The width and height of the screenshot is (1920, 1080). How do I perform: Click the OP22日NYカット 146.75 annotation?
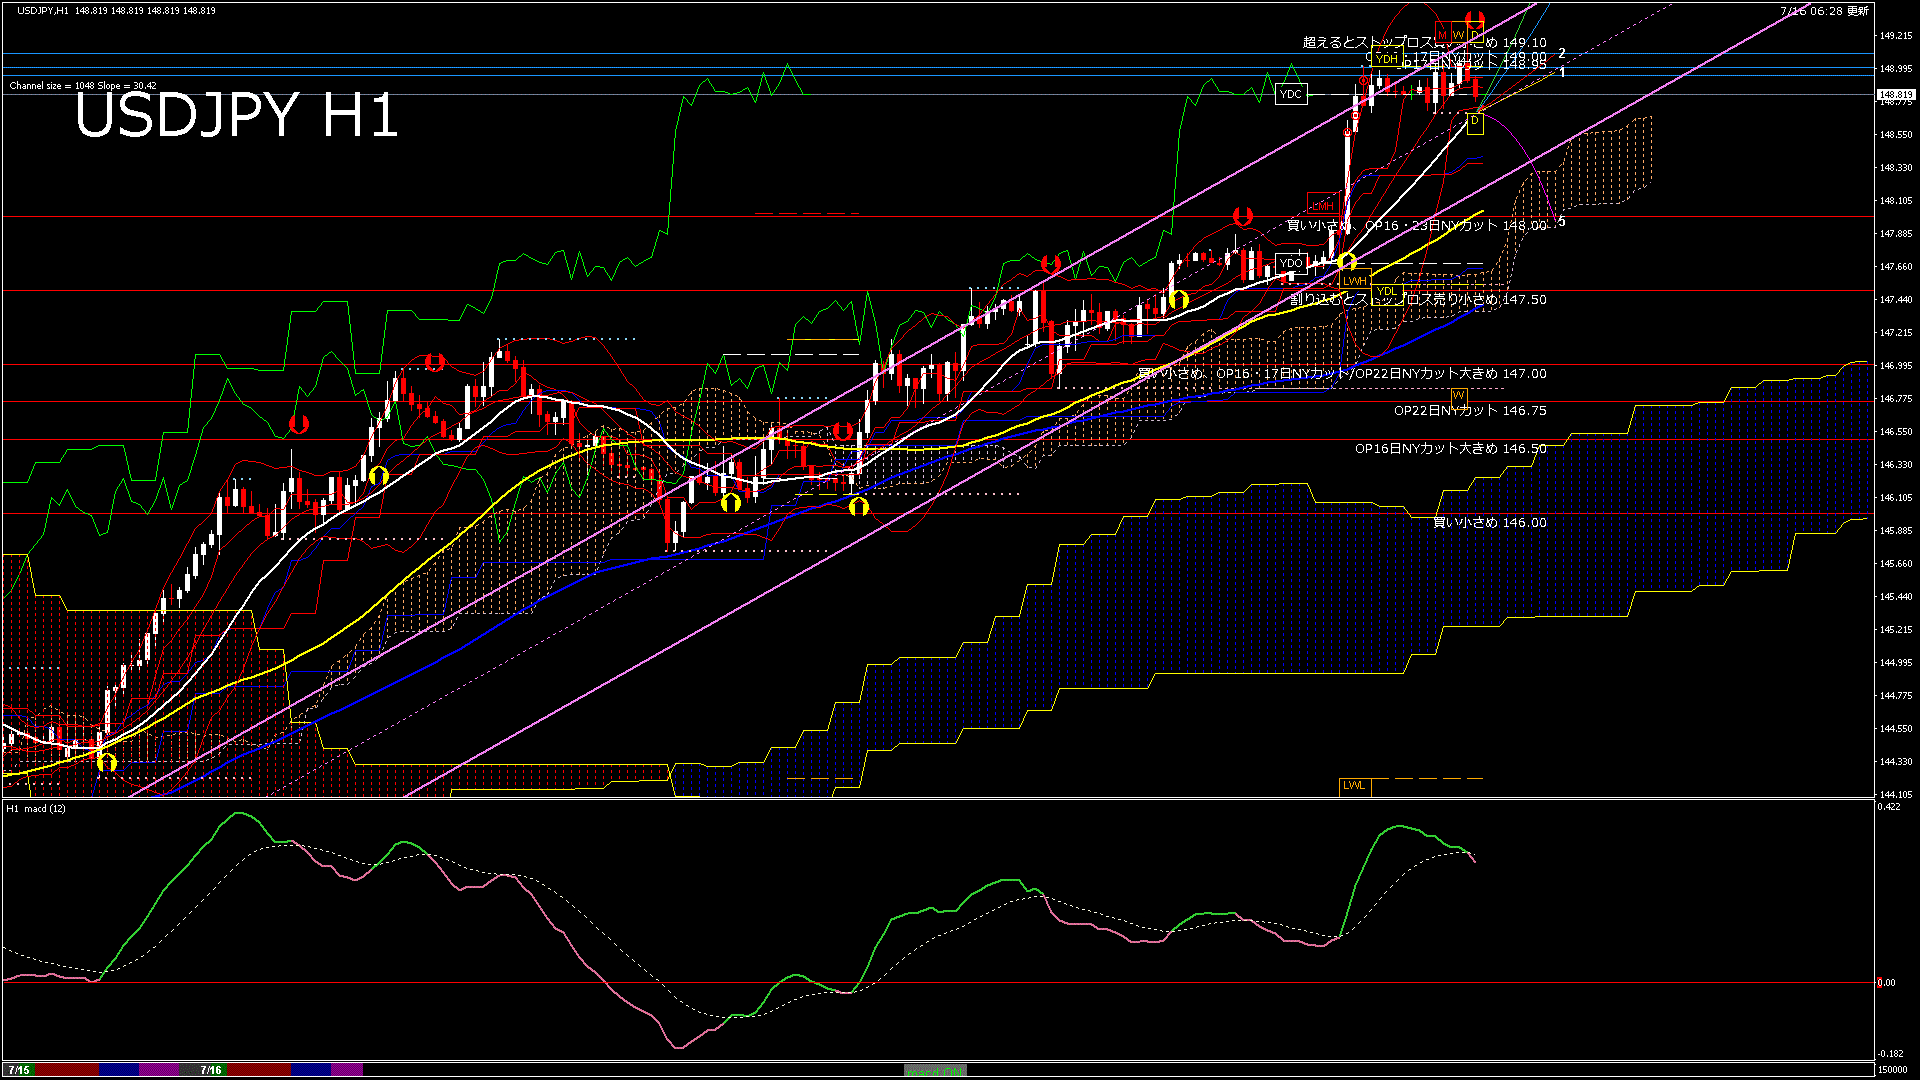(x=1470, y=411)
